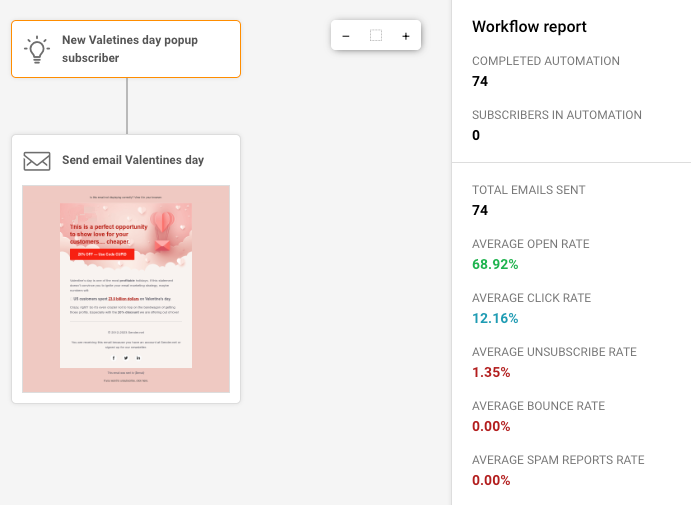This screenshot has height=505, width=691.
Task: Click the envelope icon on email step
Action: pyautogui.click(x=37, y=161)
